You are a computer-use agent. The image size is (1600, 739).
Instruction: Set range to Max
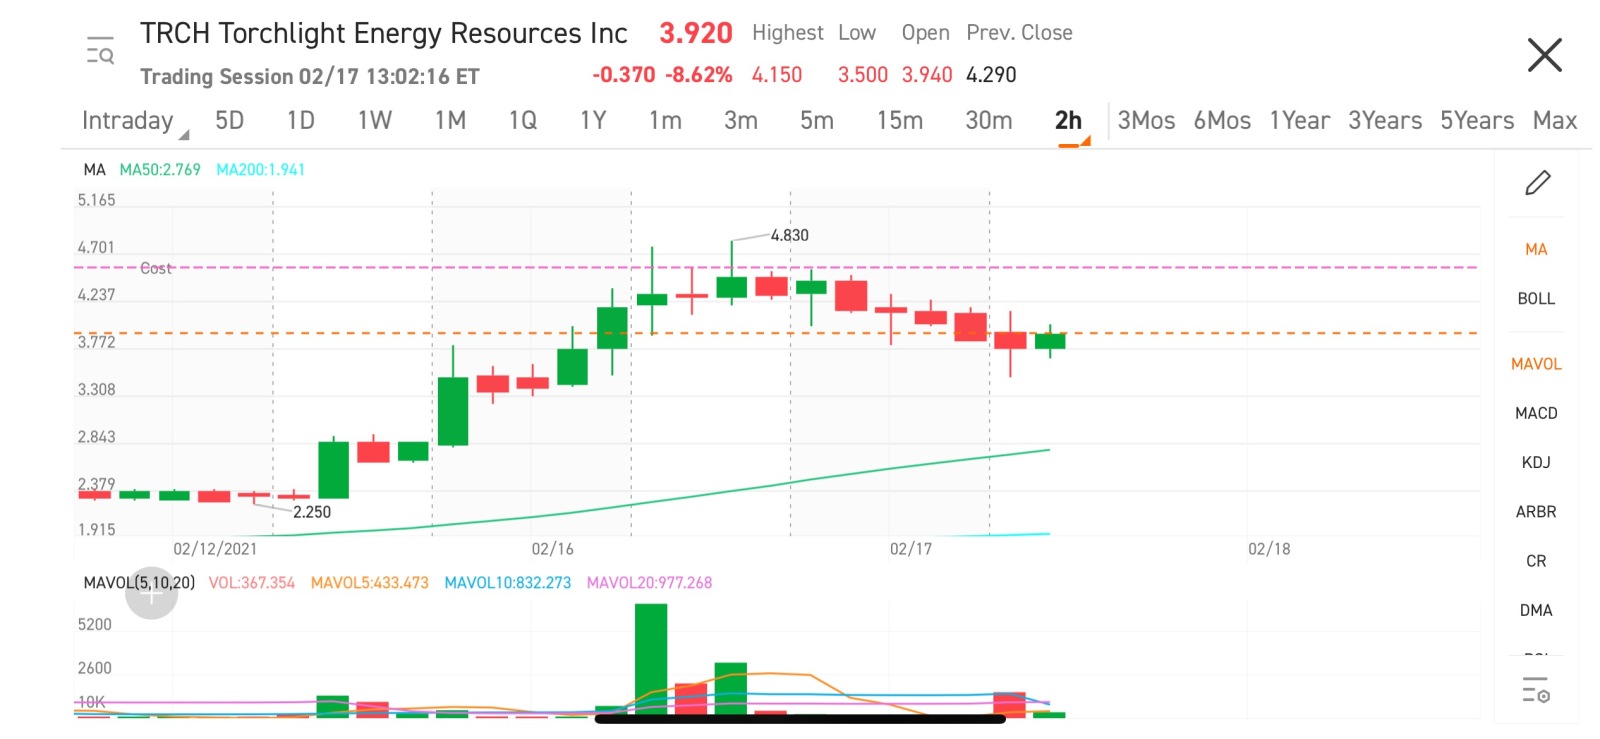coord(1554,121)
